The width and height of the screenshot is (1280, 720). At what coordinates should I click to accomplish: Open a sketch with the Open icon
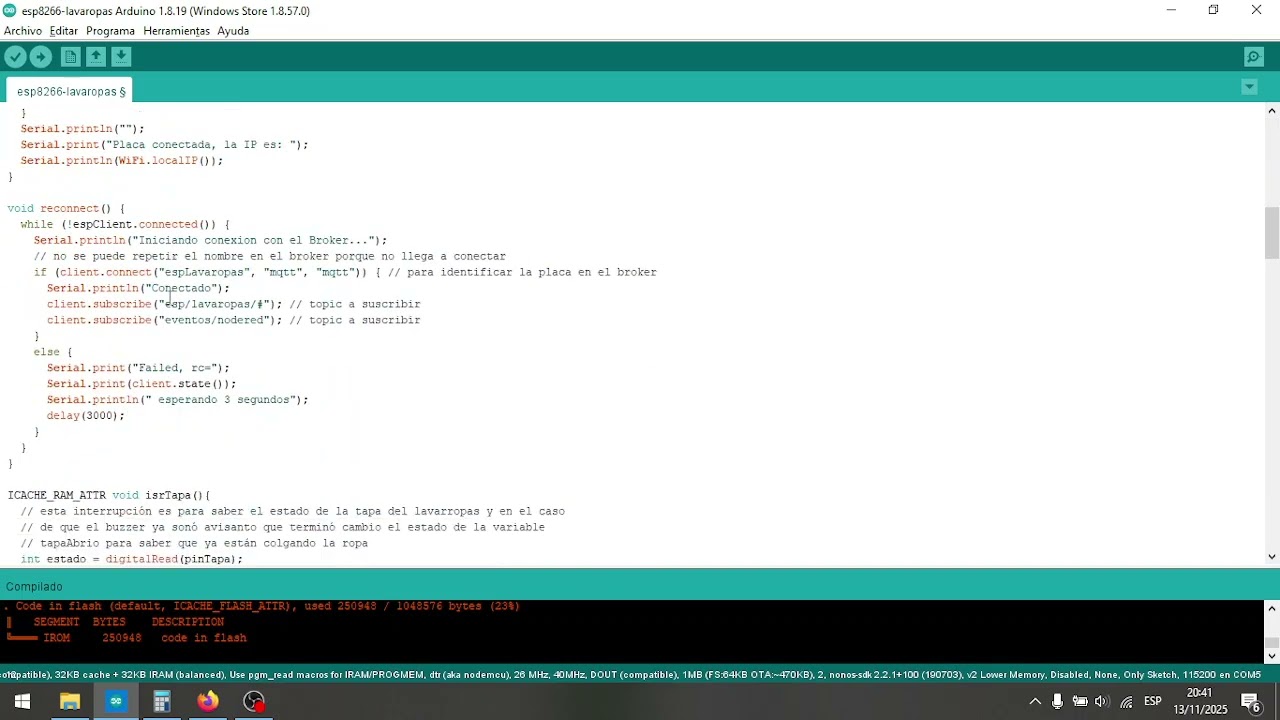(x=96, y=57)
